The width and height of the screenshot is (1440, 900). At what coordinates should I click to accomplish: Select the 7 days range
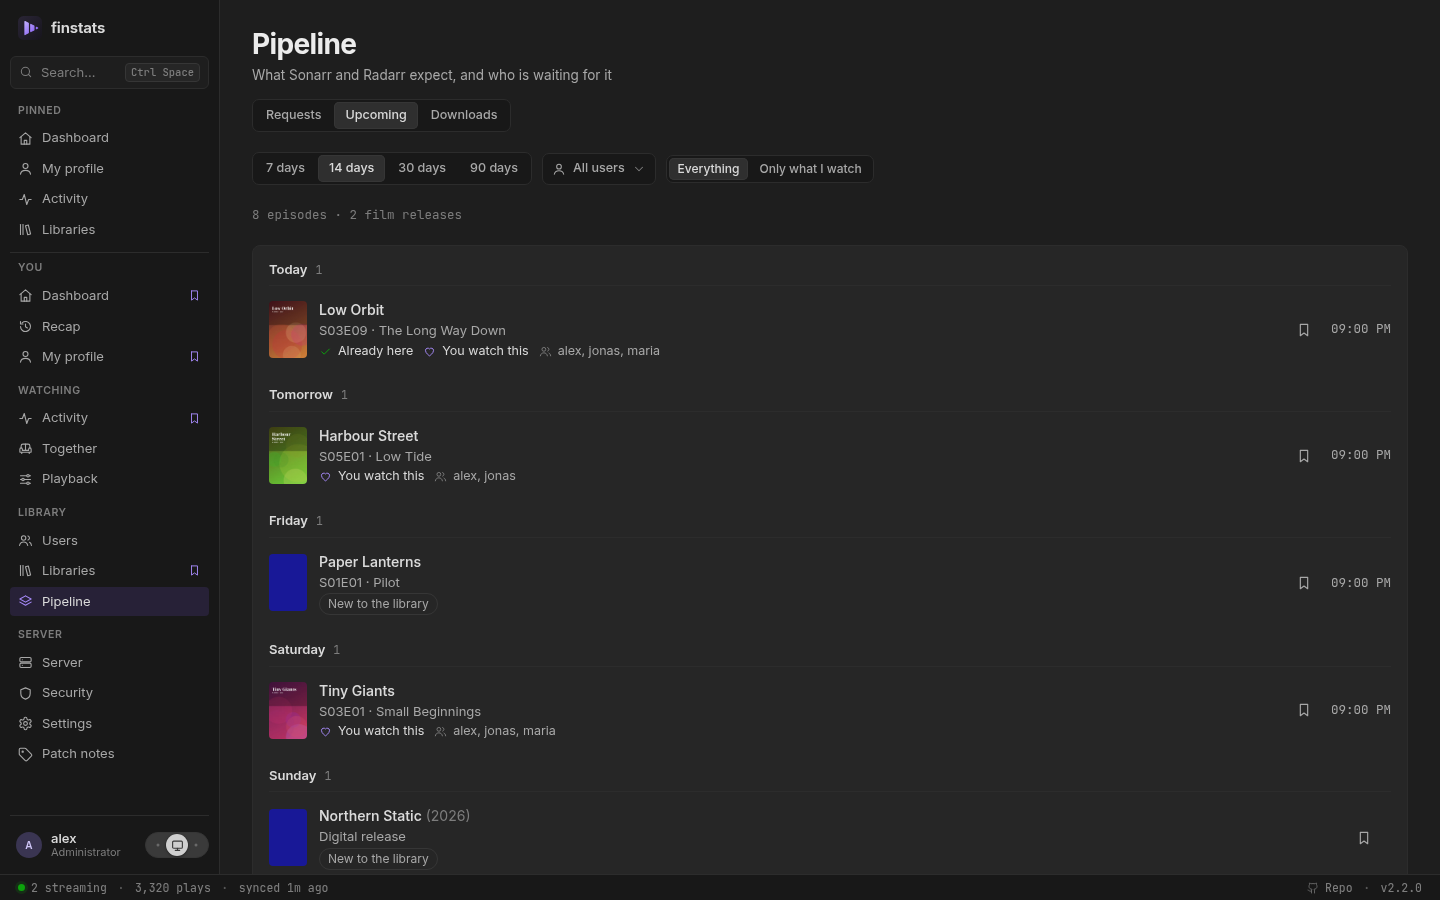(286, 168)
